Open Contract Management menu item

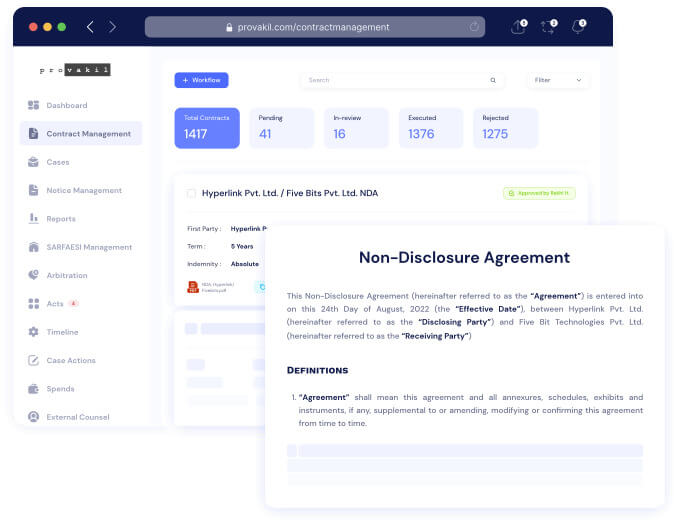tap(81, 134)
